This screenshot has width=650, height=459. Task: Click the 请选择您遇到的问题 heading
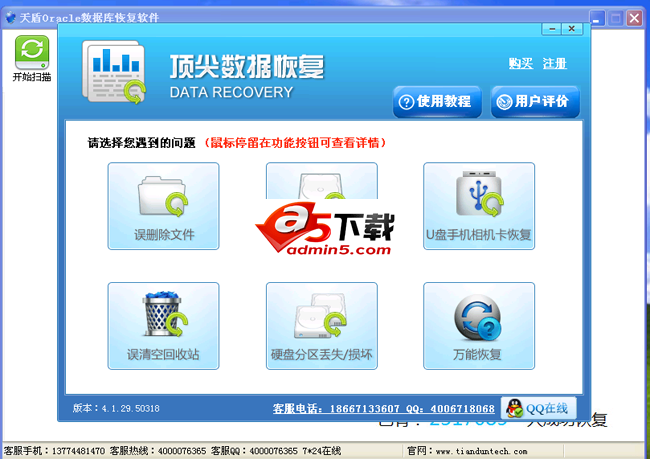(141, 143)
